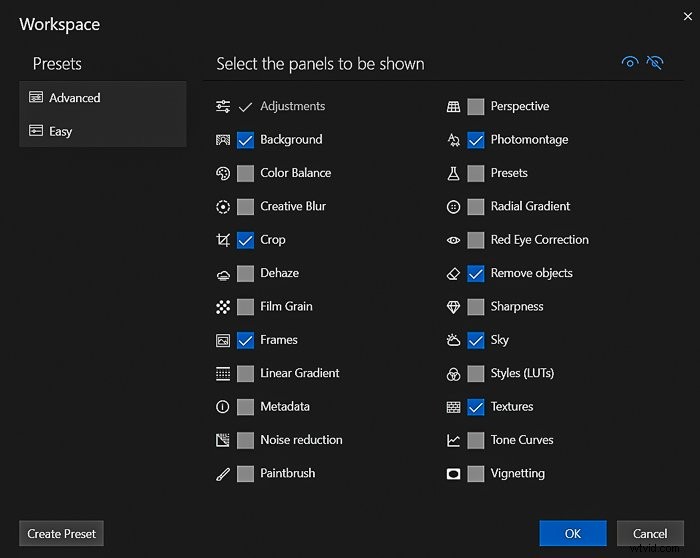Click the Vignetting icon

pyautogui.click(x=453, y=474)
